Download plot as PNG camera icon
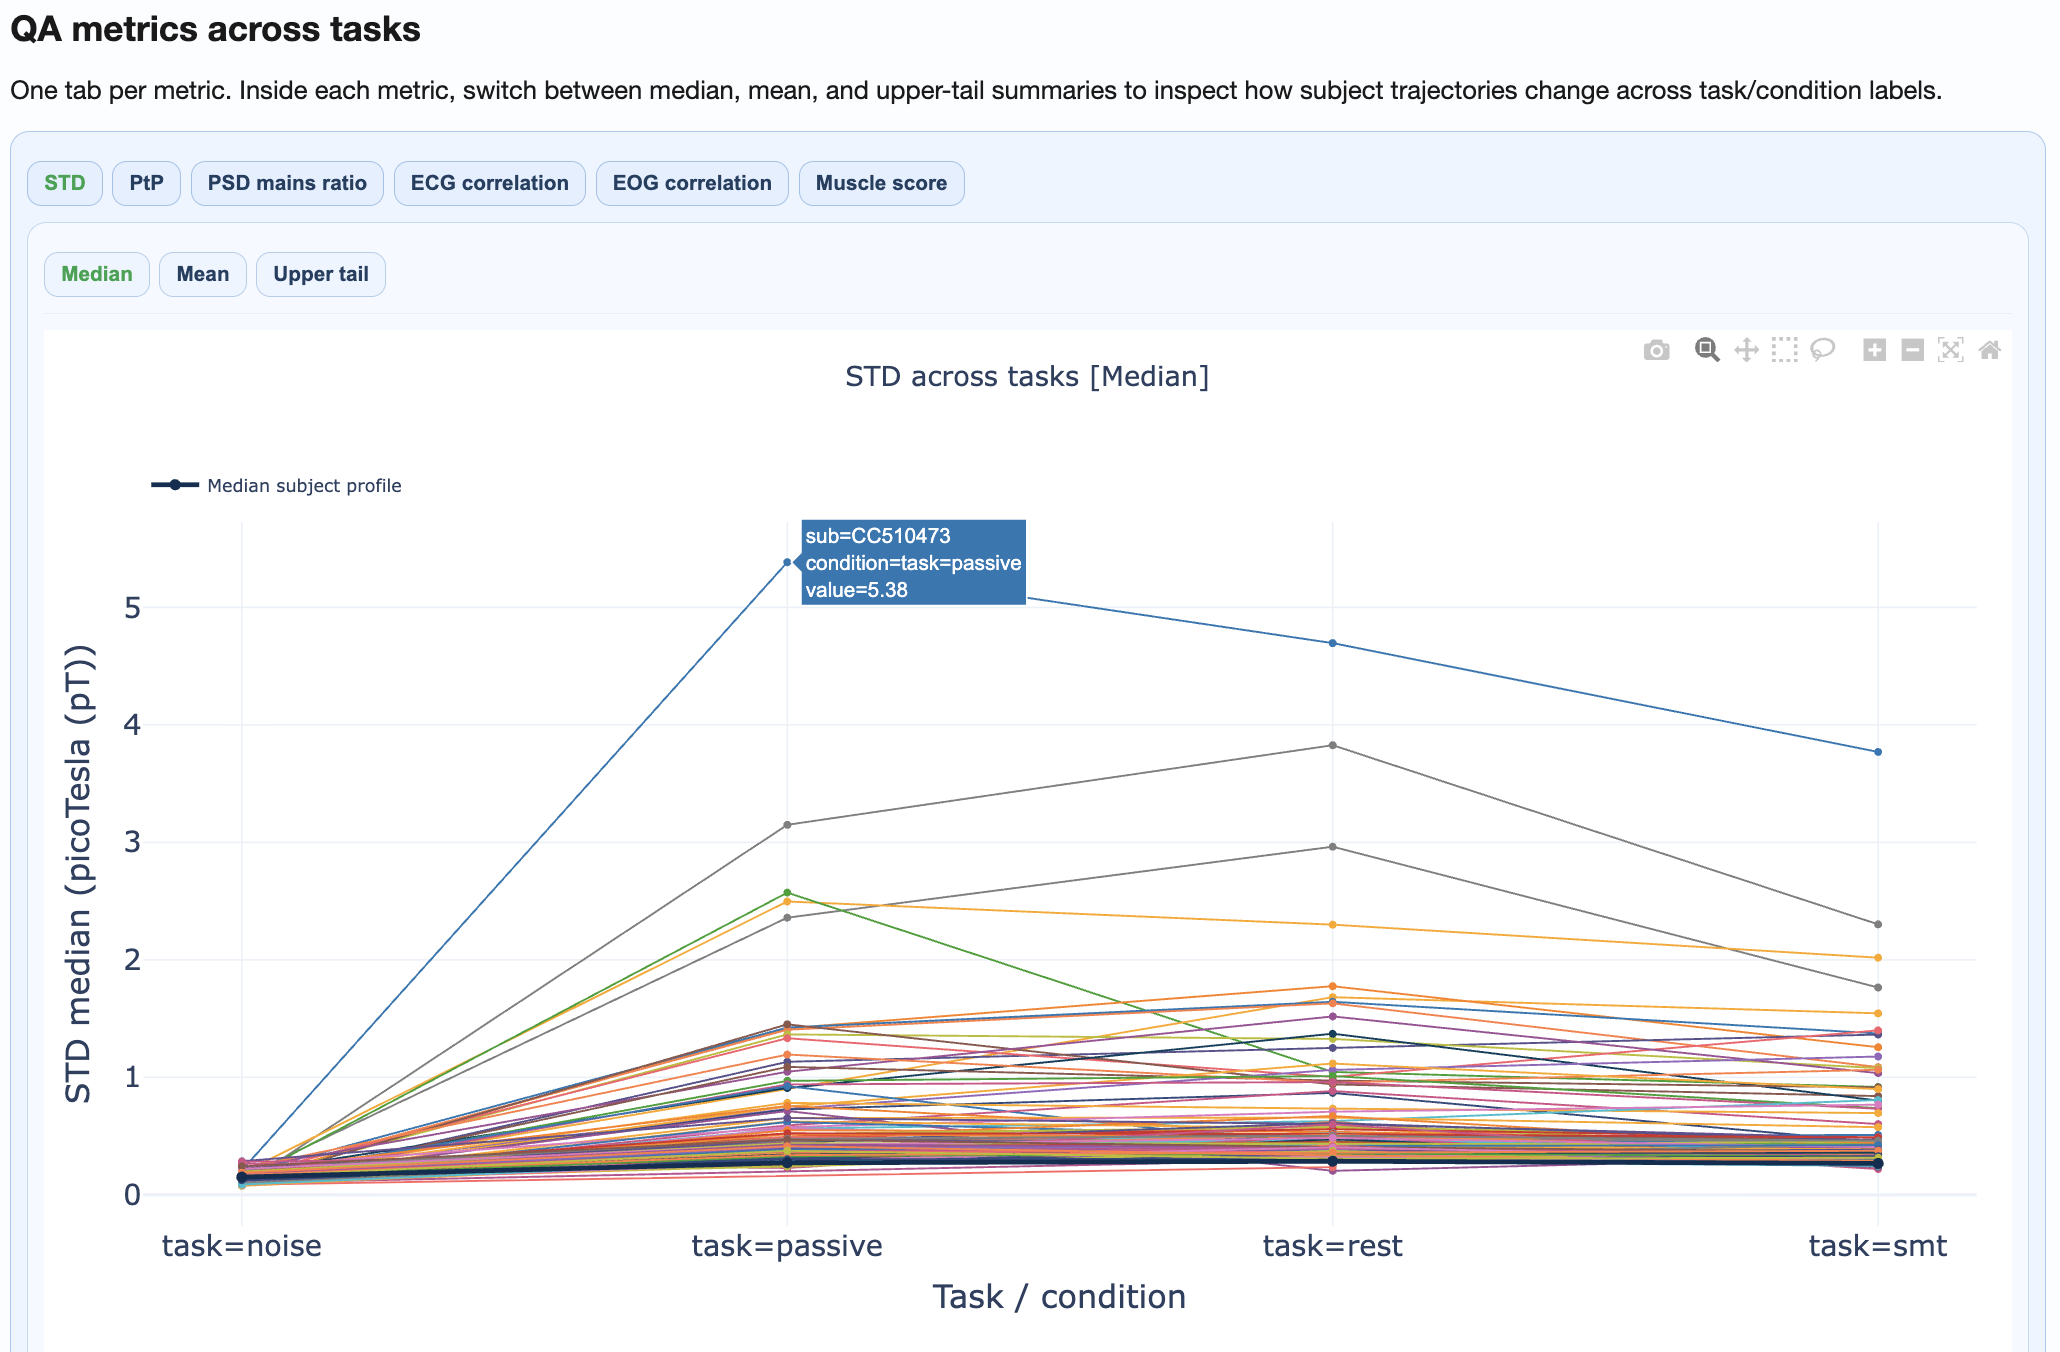The height and width of the screenshot is (1352, 2060). pyautogui.click(x=1656, y=350)
